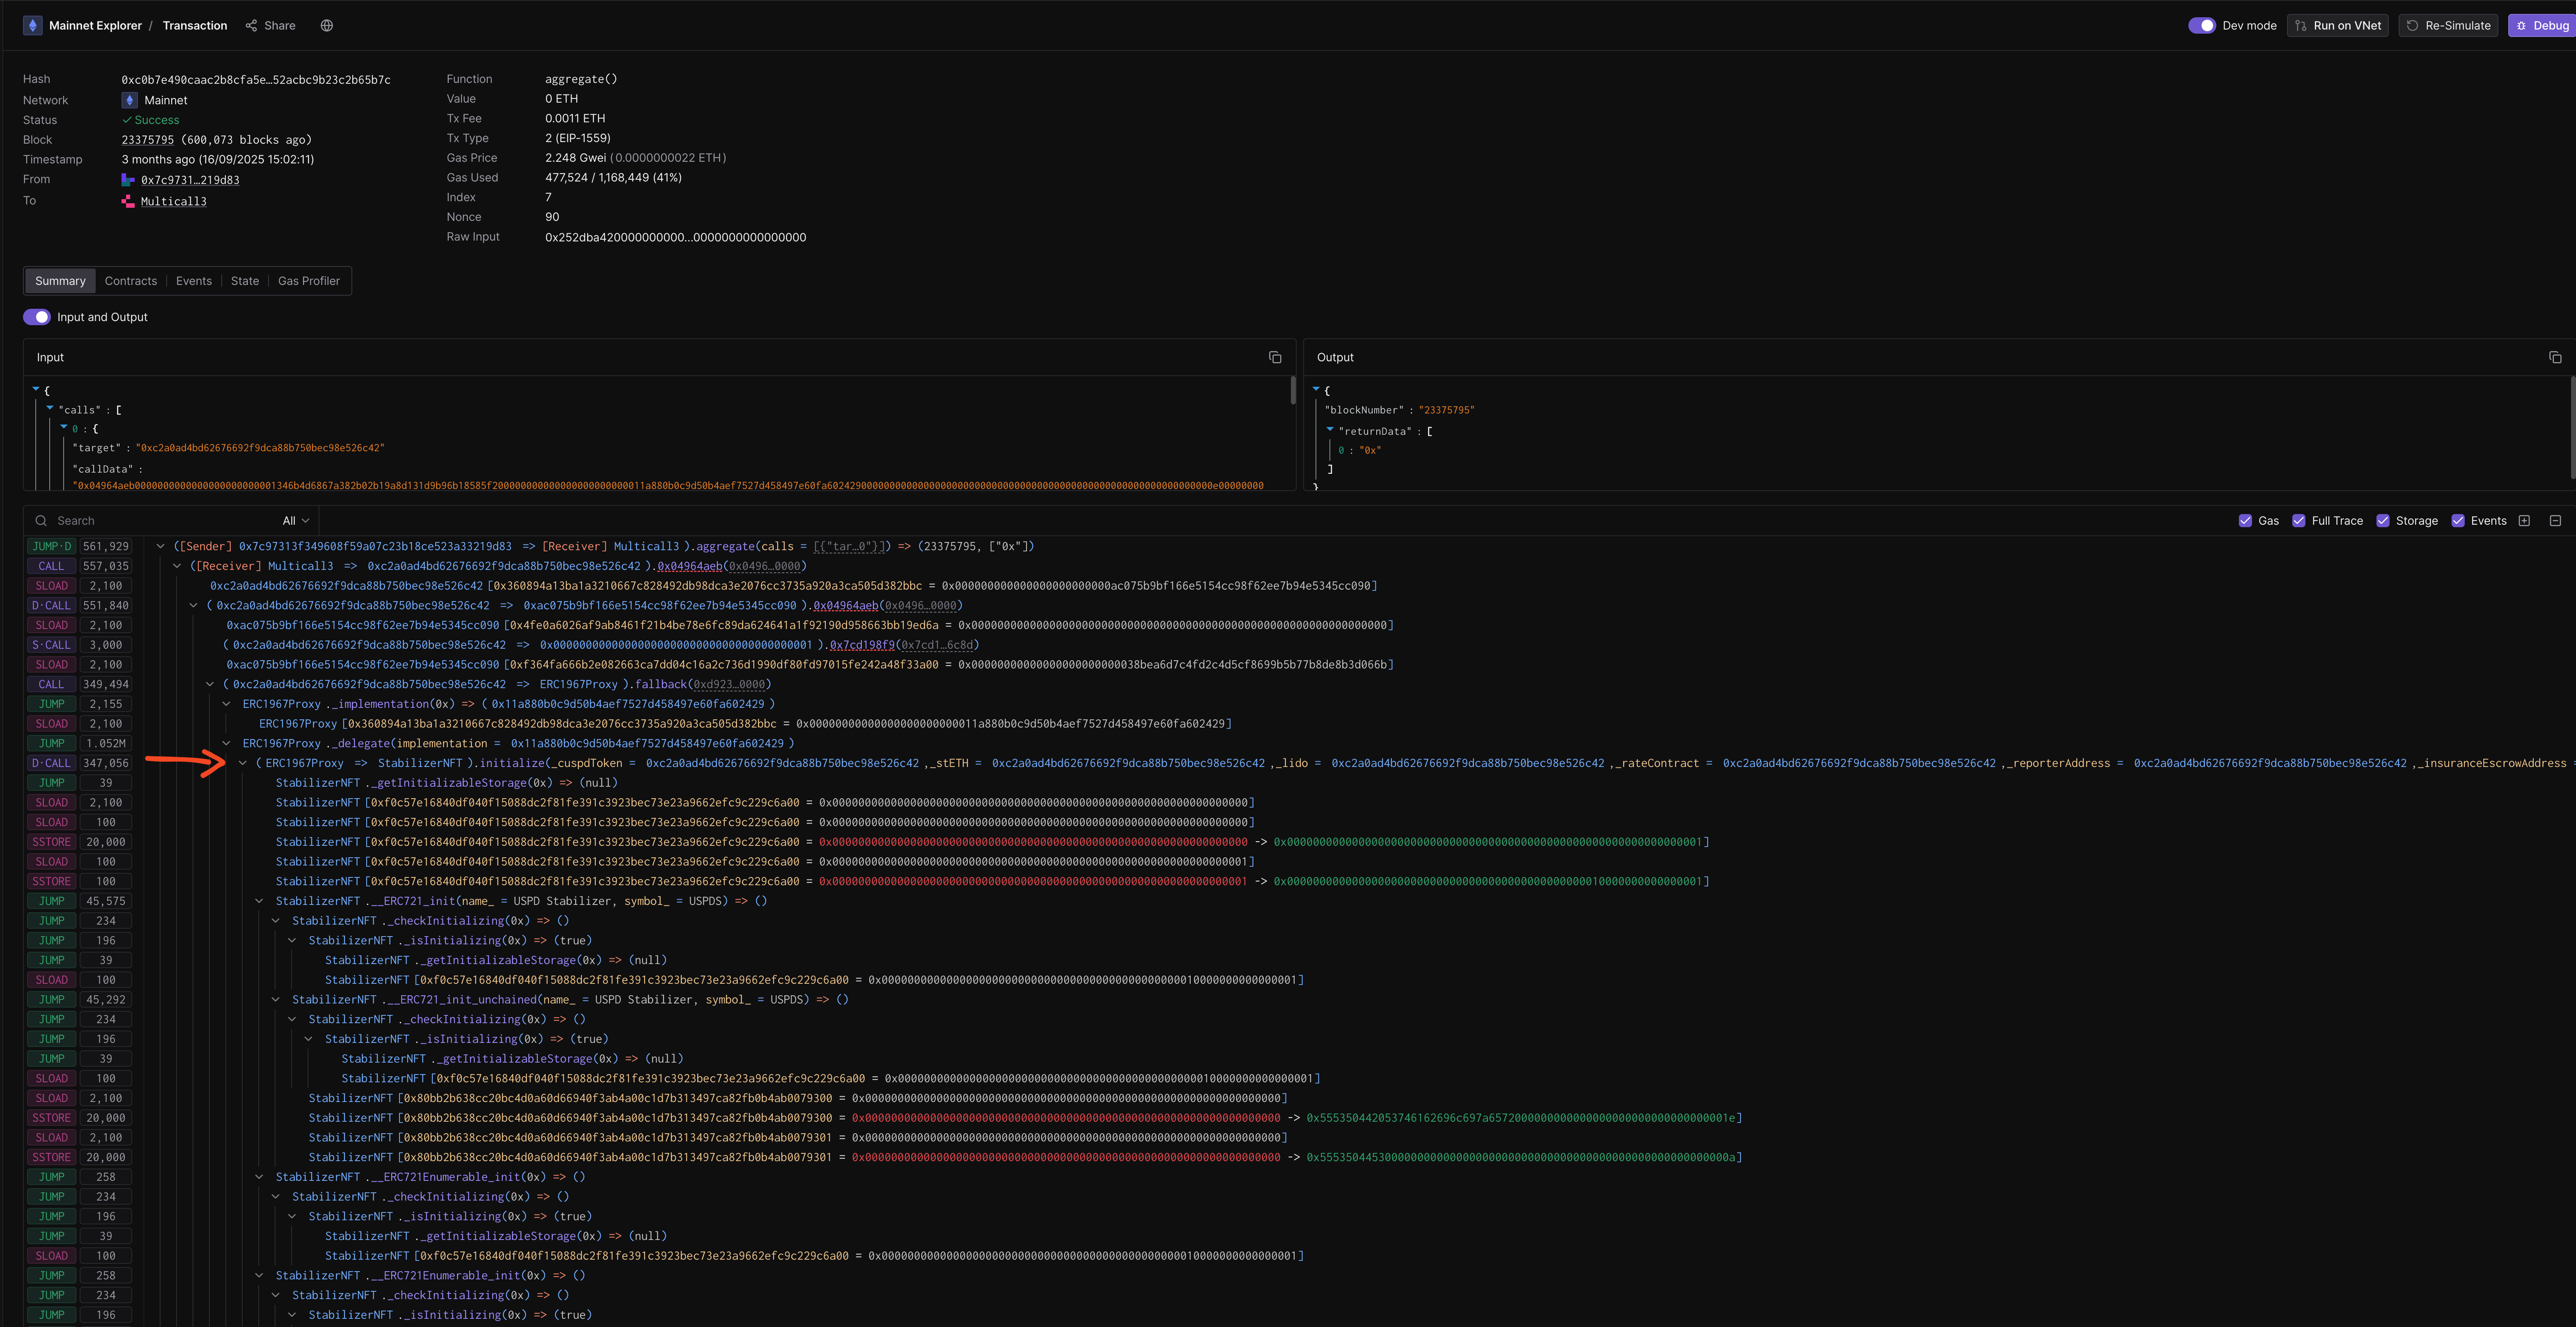Switch to the Events tab

(x=193, y=281)
